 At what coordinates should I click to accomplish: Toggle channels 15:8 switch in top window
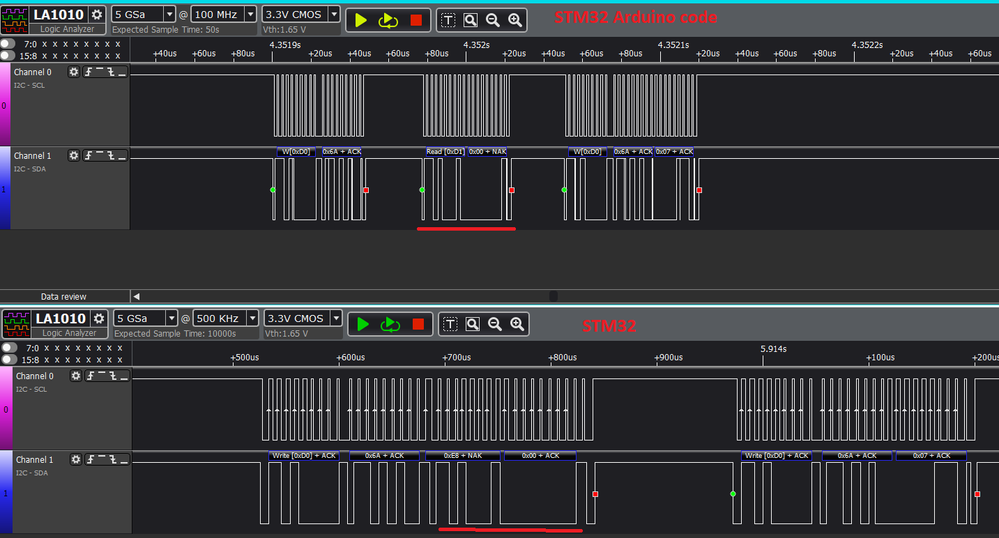point(8,55)
